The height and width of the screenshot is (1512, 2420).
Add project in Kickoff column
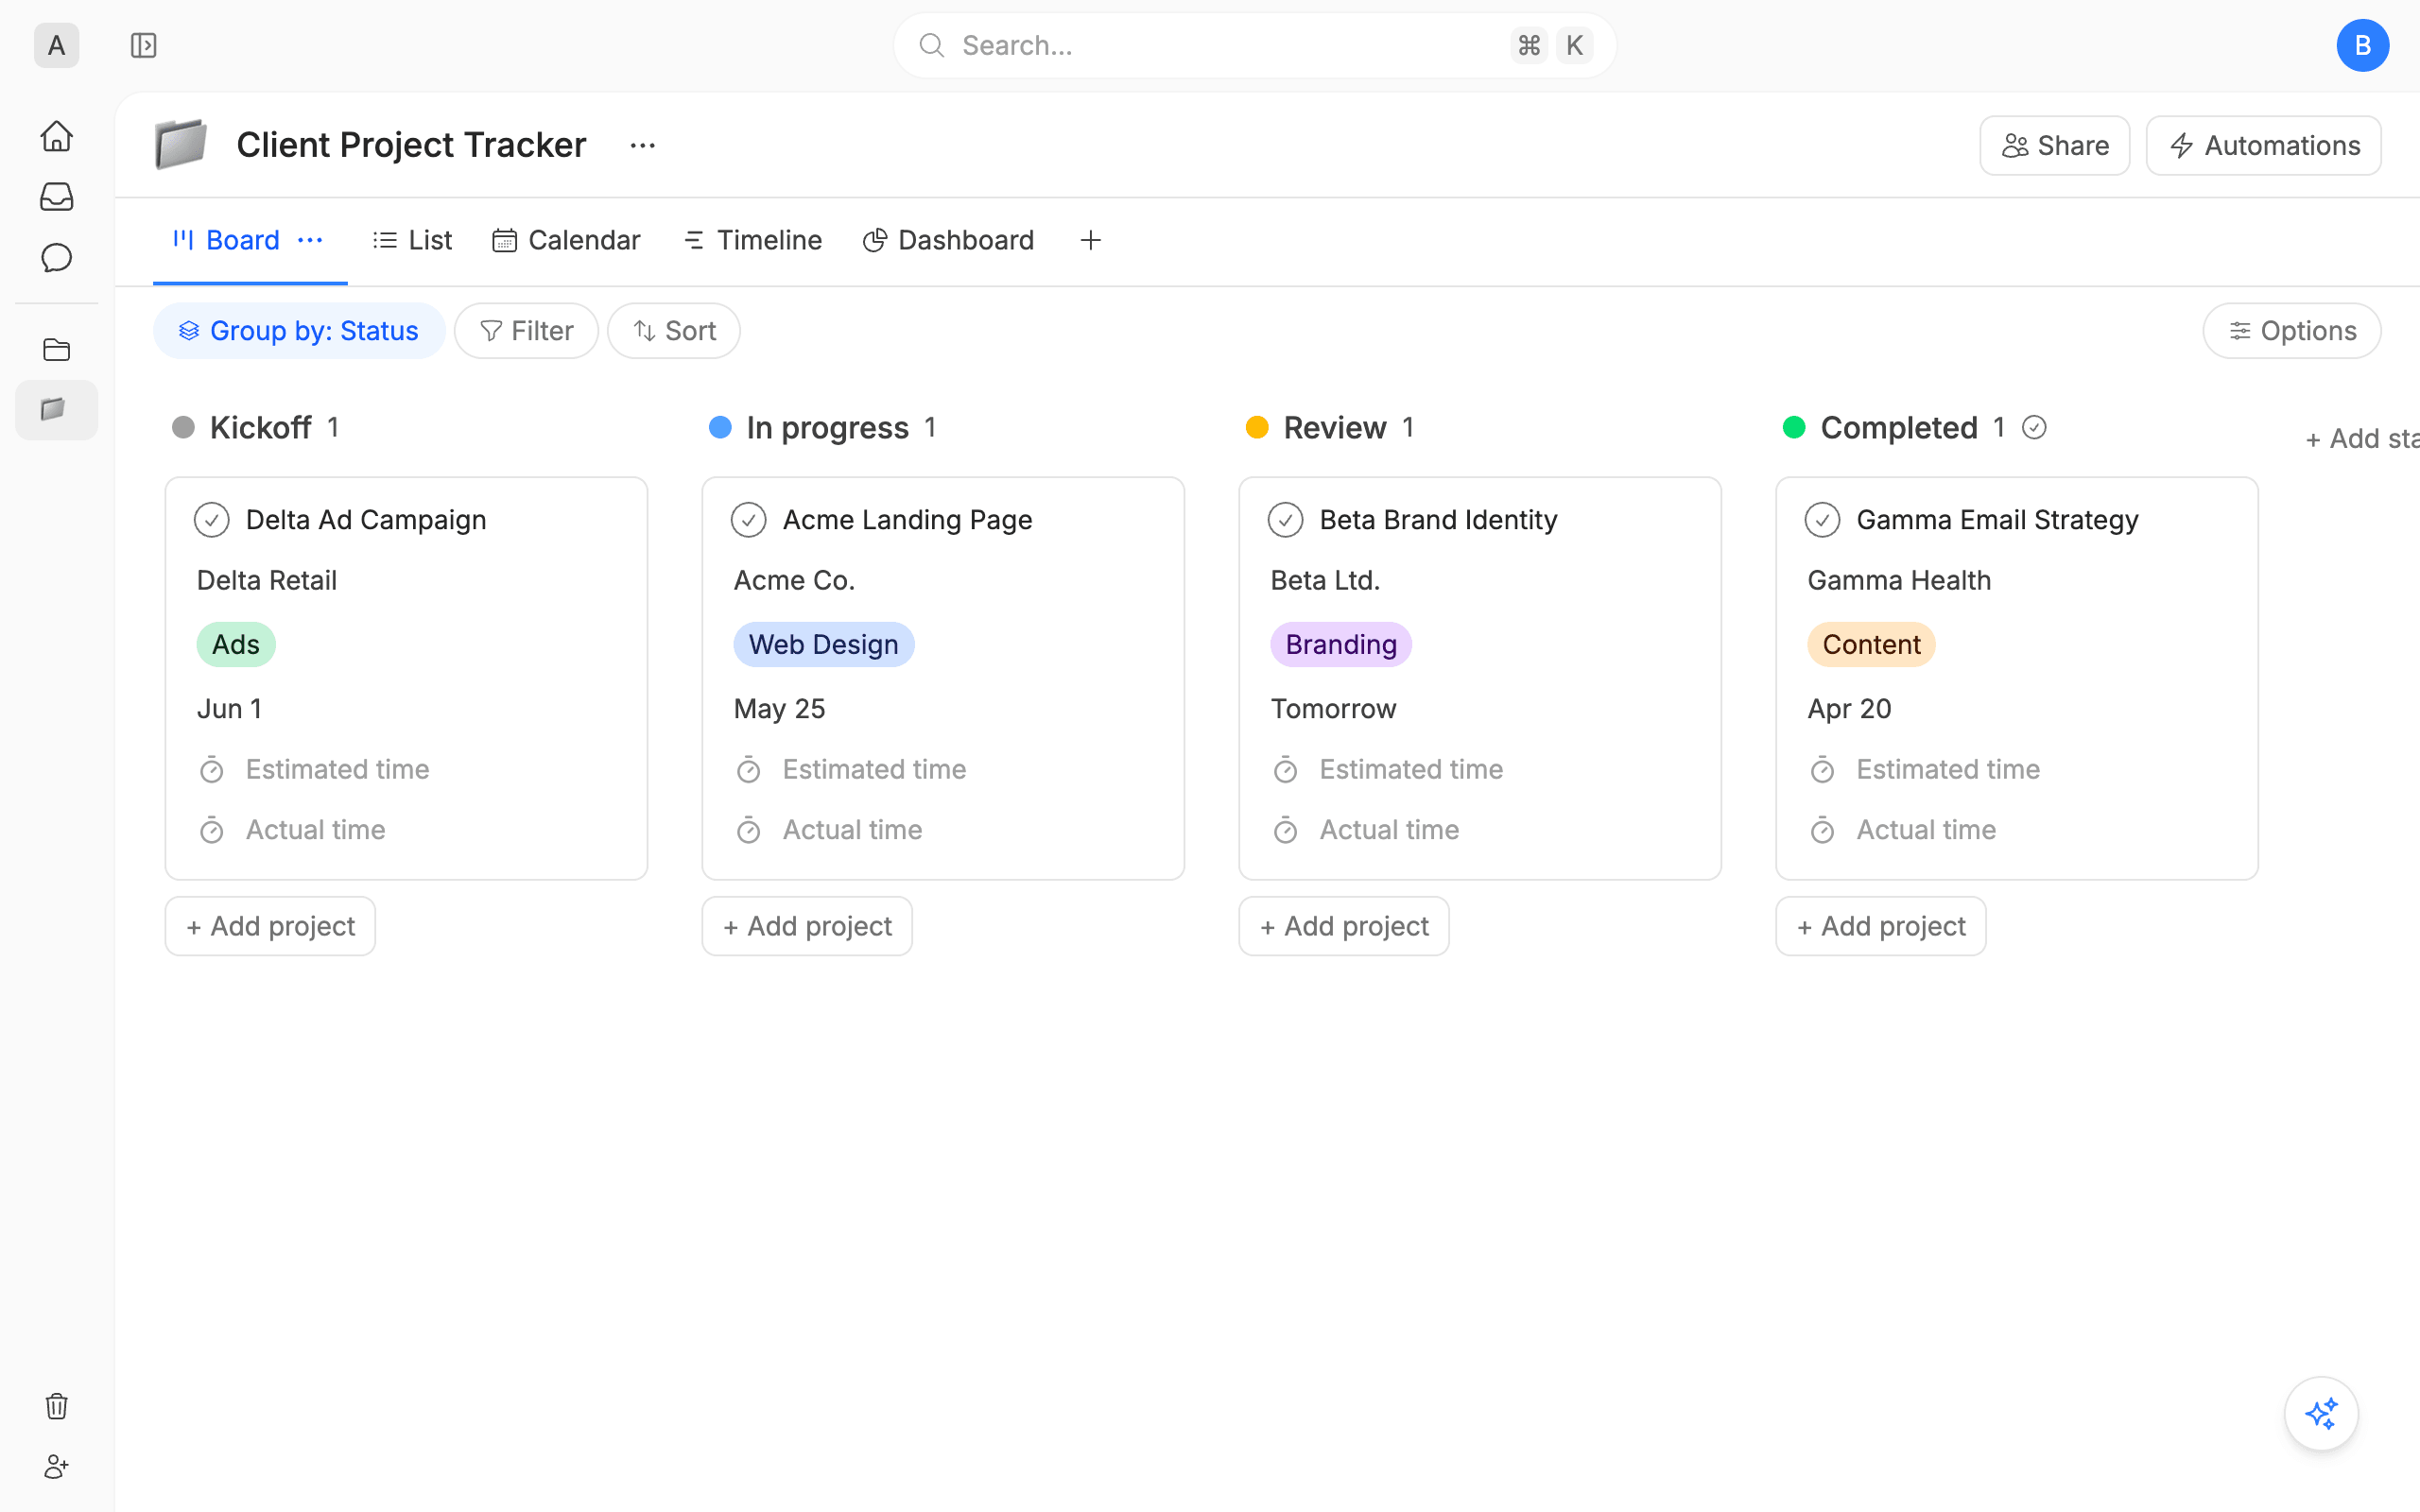click(x=270, y=926)
